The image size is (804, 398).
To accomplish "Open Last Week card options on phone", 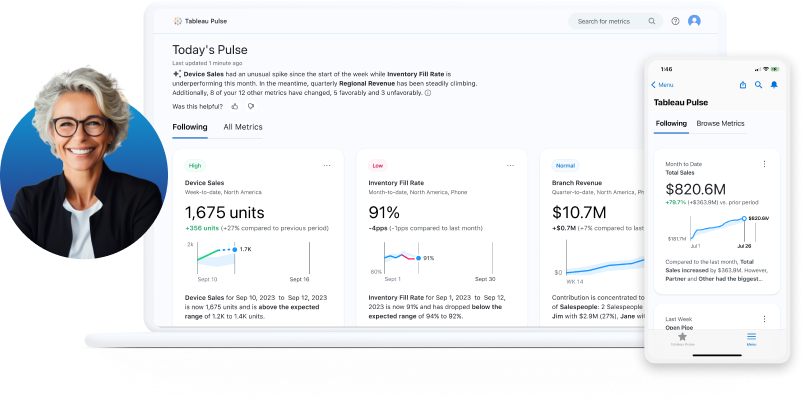I will coord(764,319).
